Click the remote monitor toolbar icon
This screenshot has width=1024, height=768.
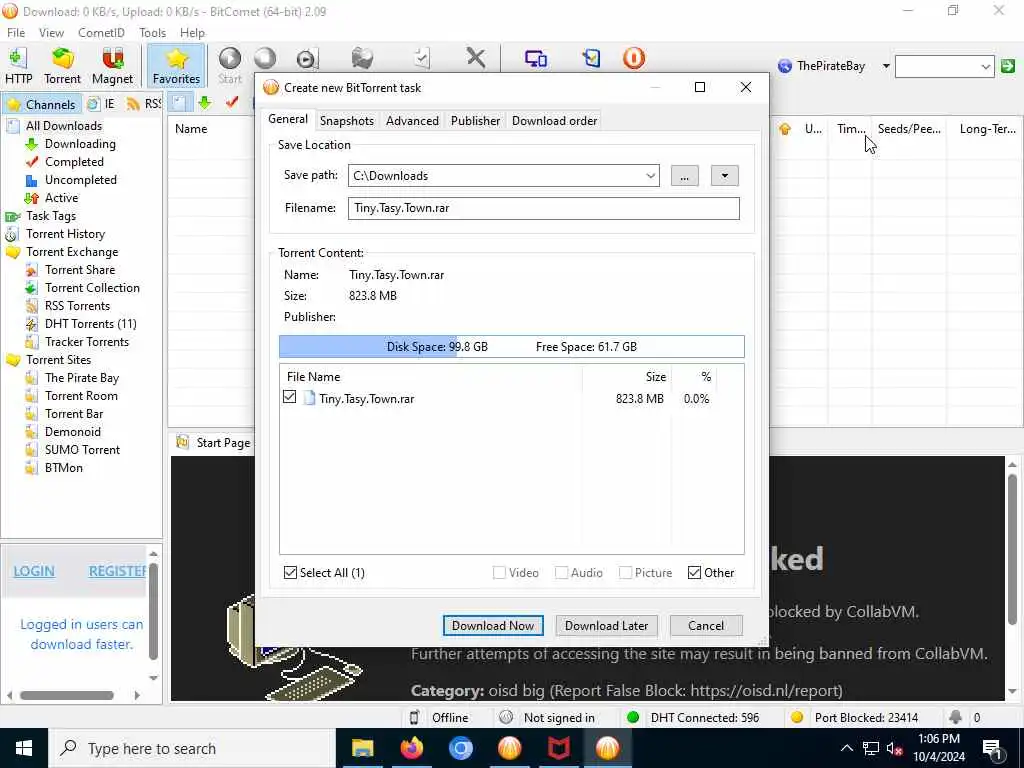[x=536, y=58]
